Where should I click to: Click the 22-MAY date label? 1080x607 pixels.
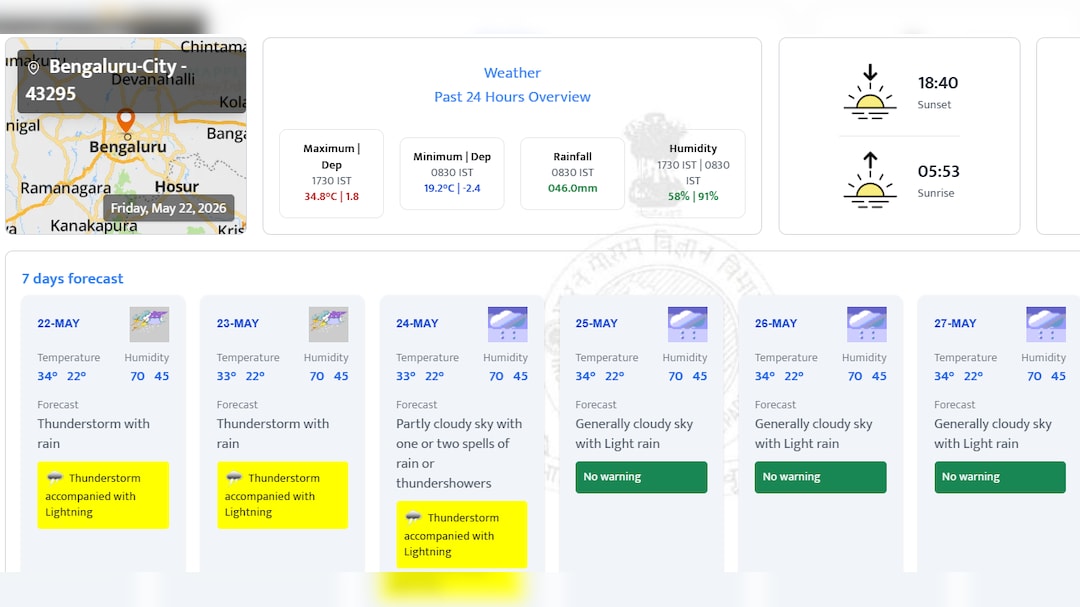(59, 324)
